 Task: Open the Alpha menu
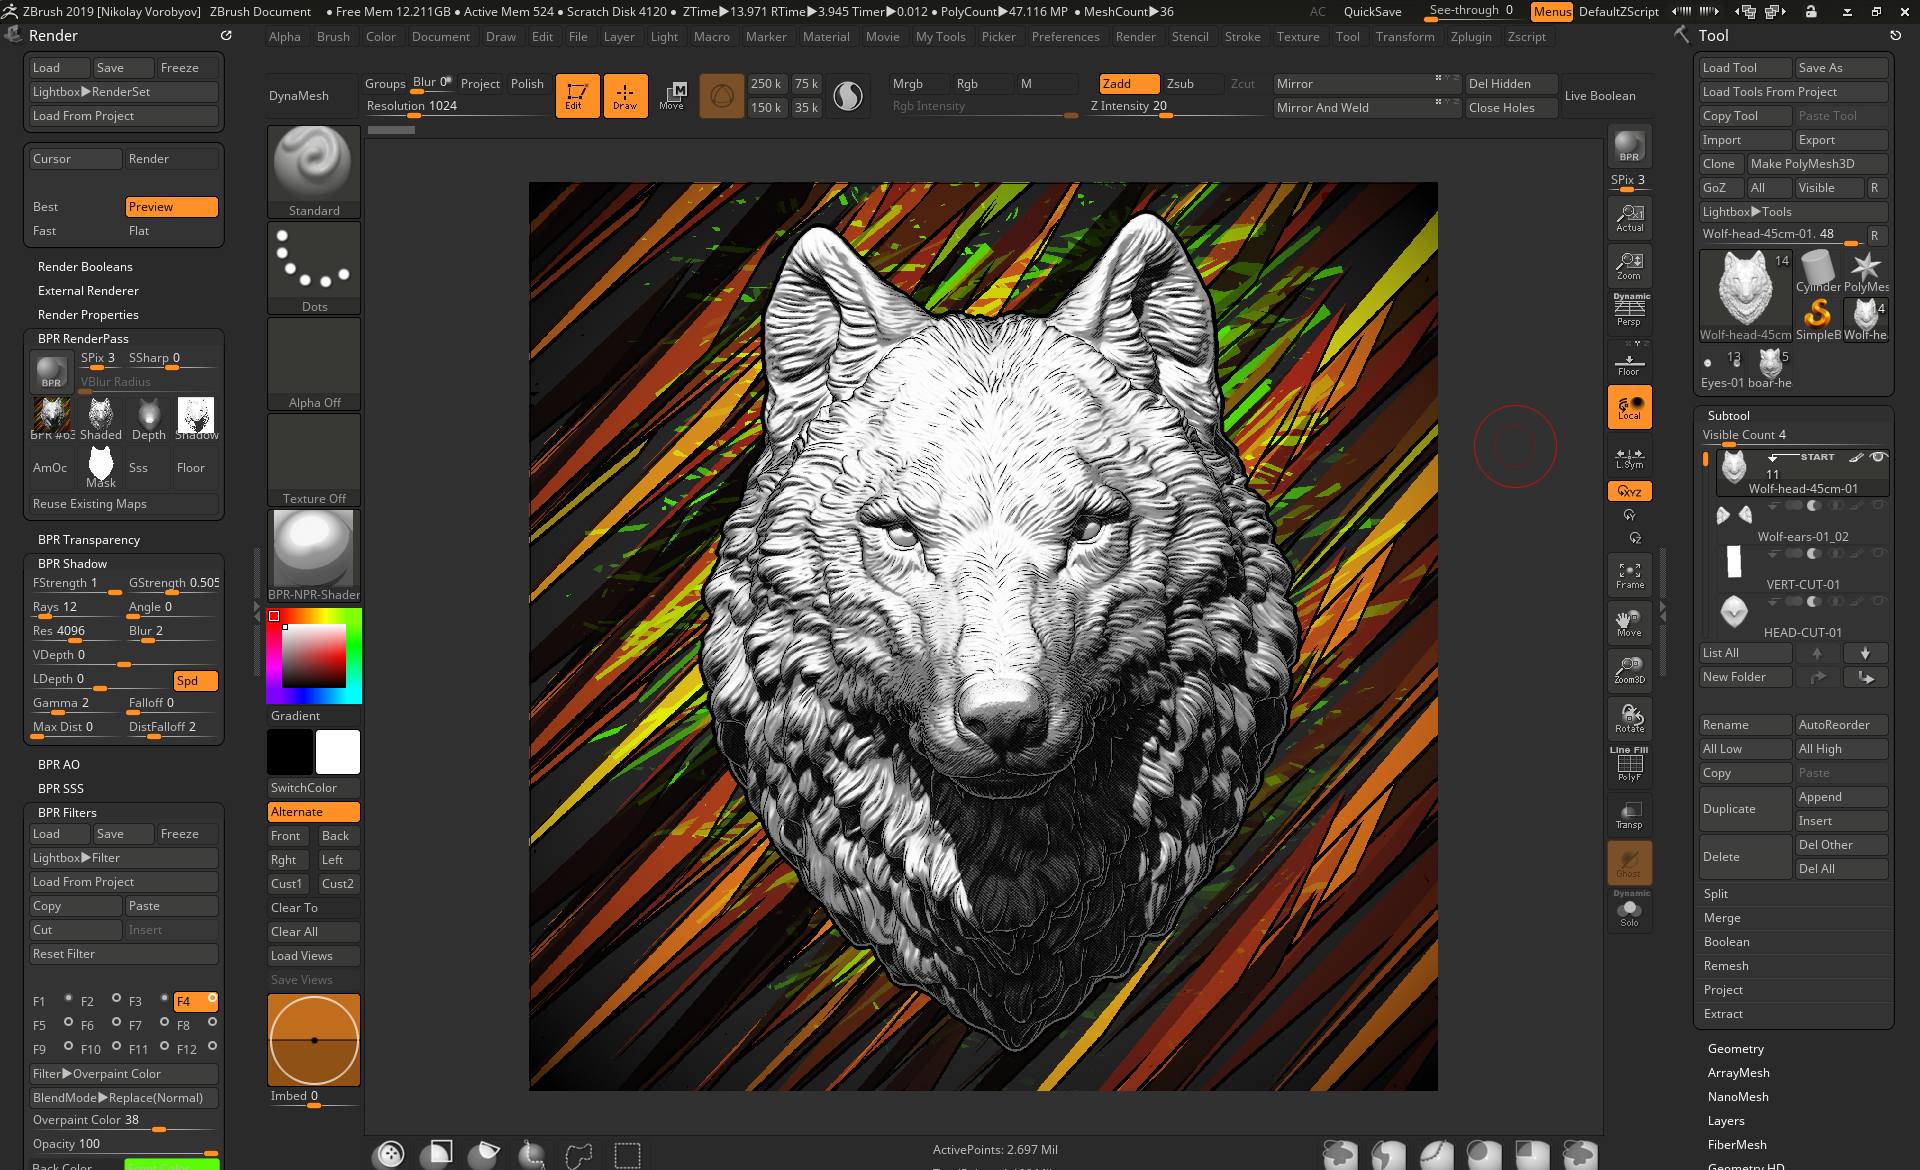click(285, 37)
